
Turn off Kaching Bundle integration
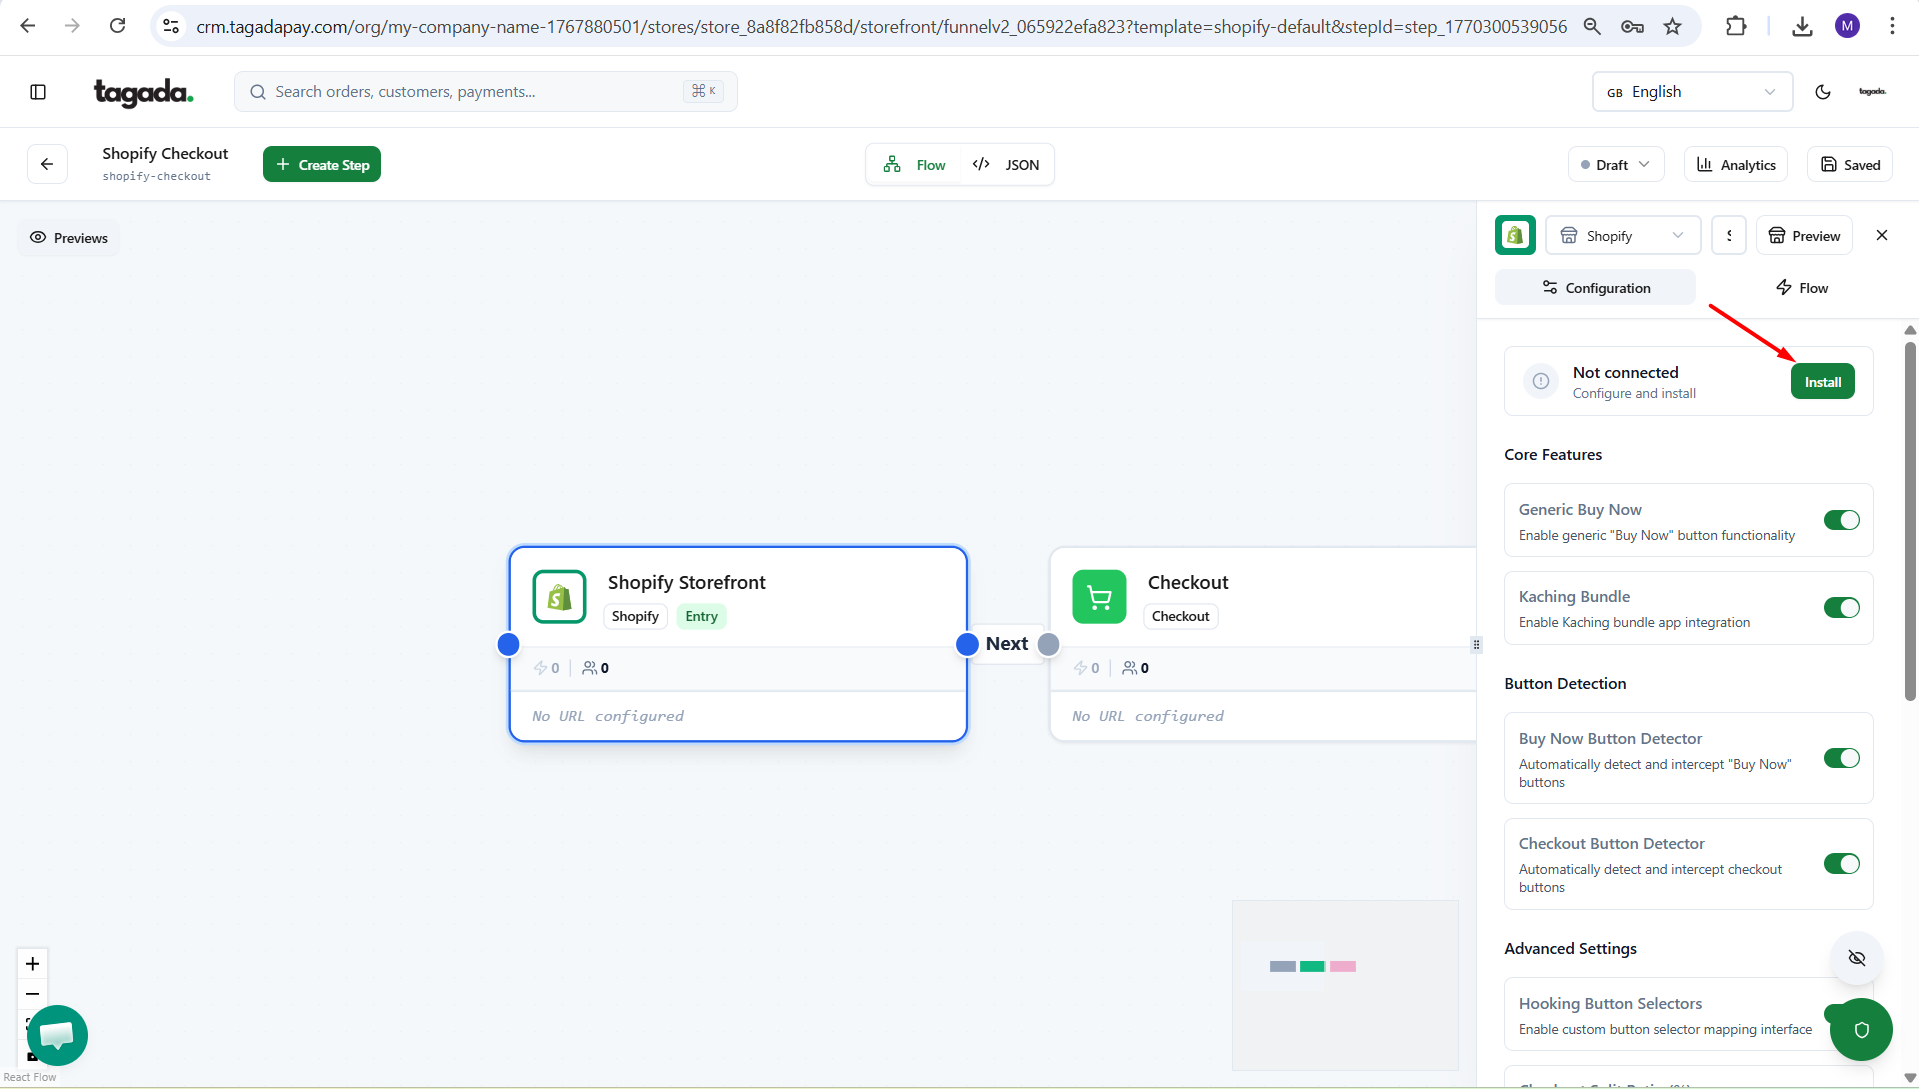tap(1841, 608)
